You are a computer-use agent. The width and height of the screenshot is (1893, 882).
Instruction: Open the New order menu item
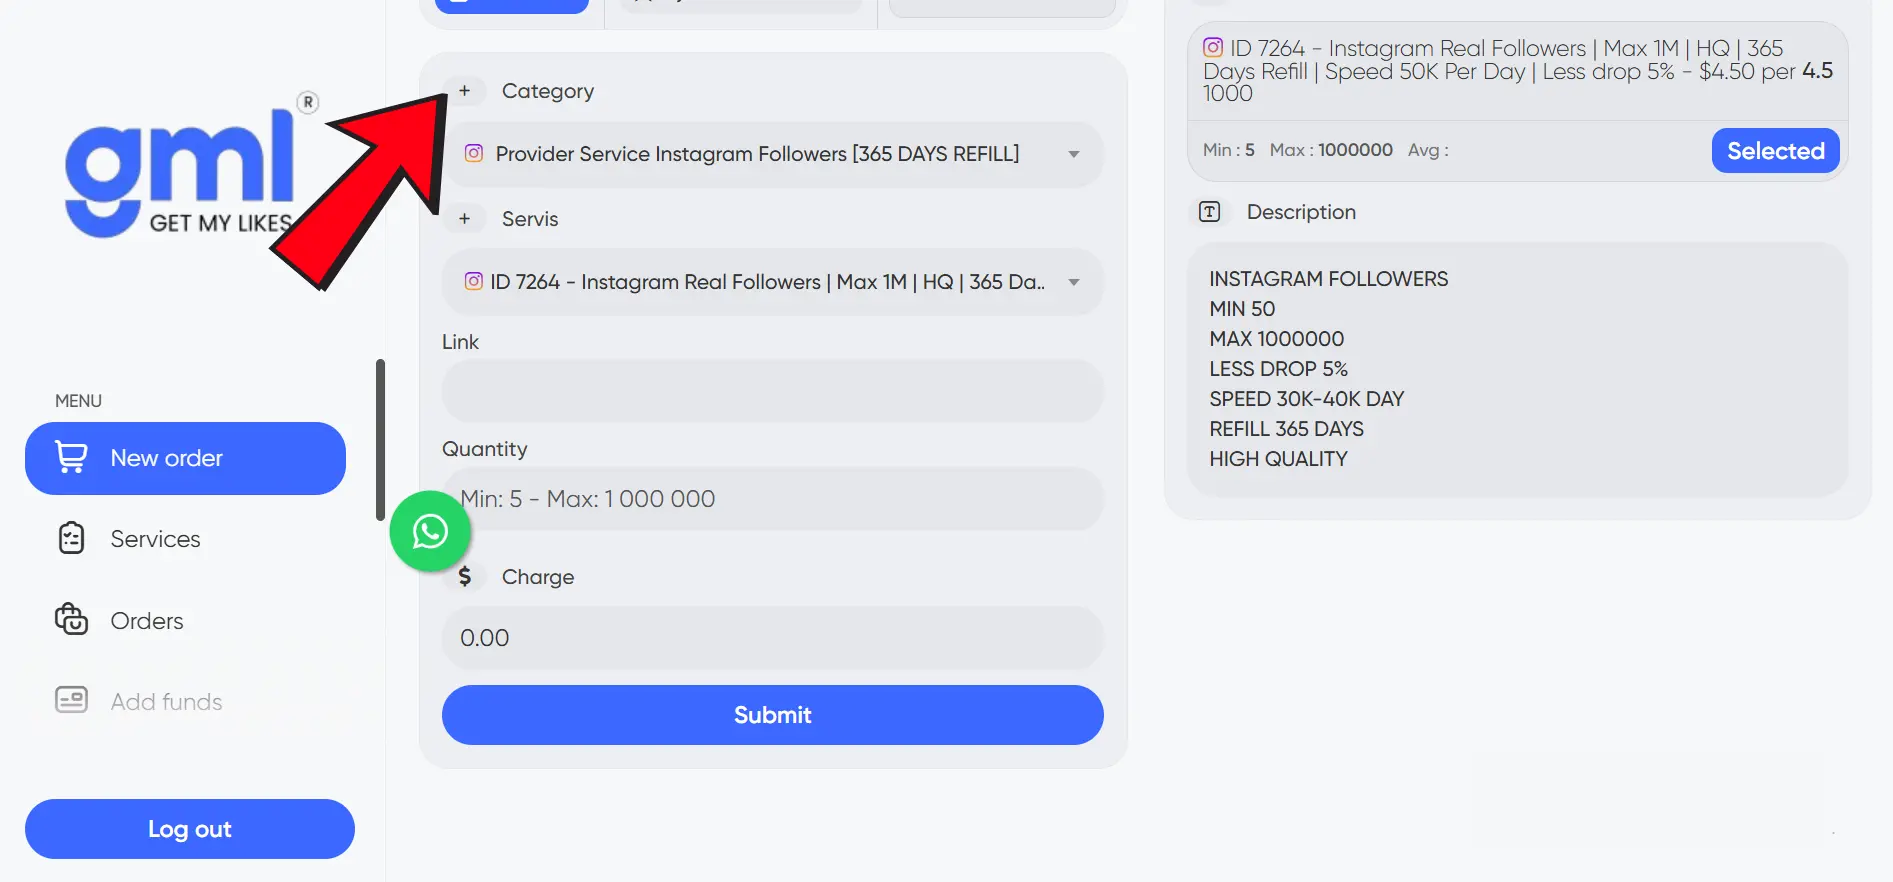pos(185,458)
